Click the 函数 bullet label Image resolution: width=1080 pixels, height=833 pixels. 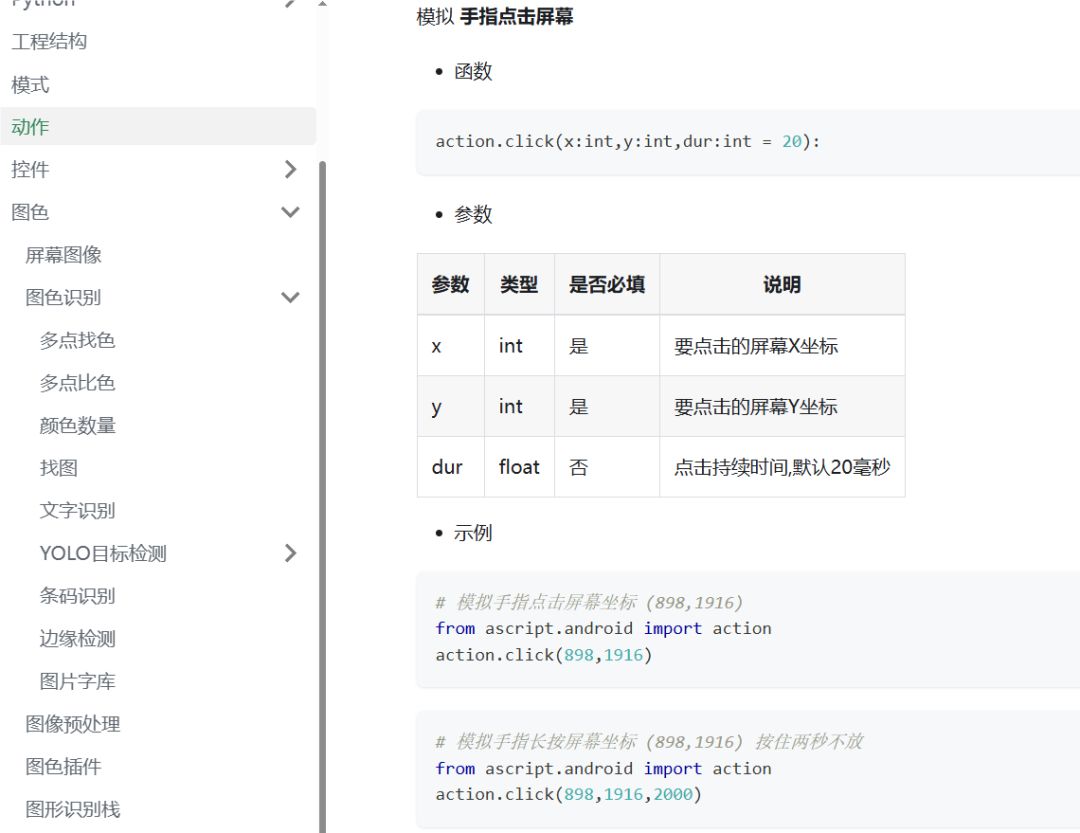click(472, 71)
